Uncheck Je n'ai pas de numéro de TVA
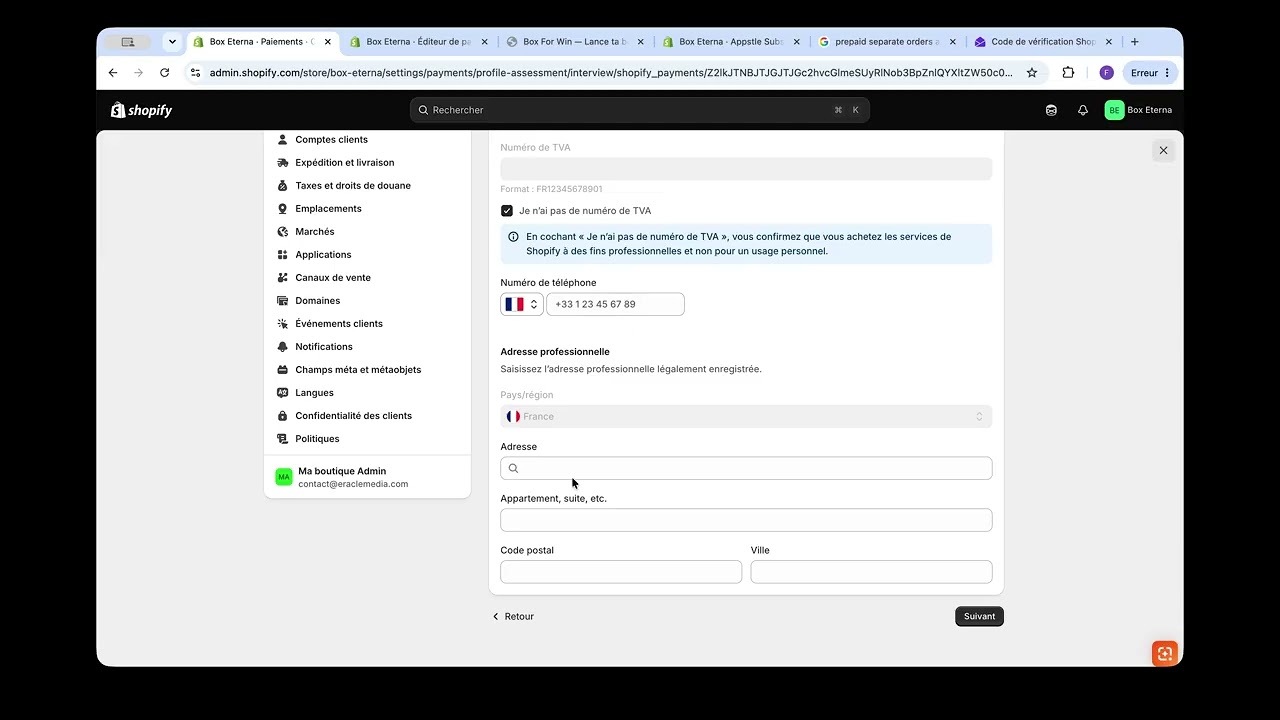This screenshot has height=720, width=1280. (507, 211)
